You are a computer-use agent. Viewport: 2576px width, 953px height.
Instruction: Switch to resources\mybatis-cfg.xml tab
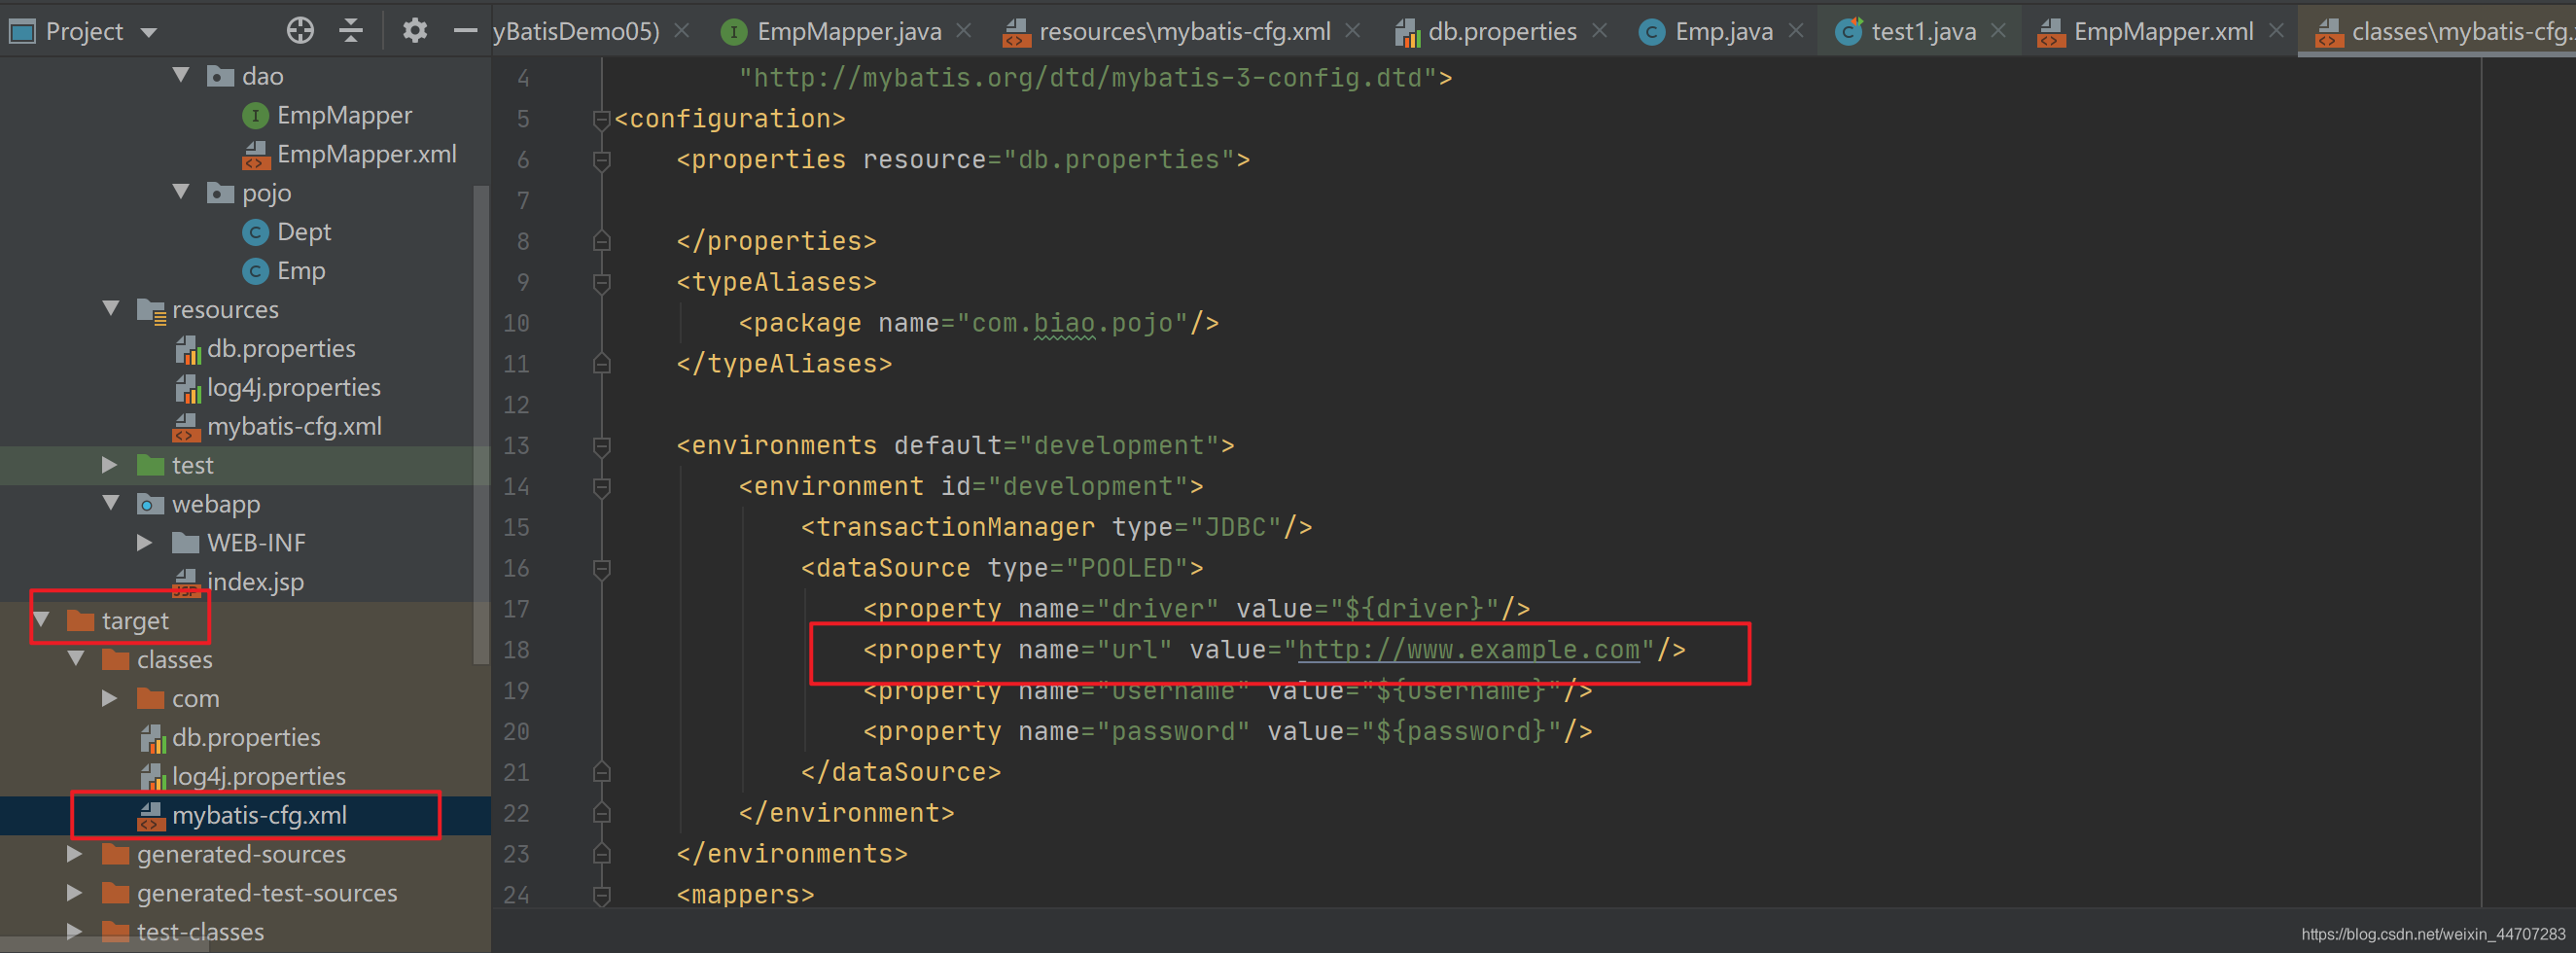point(1166,31)
